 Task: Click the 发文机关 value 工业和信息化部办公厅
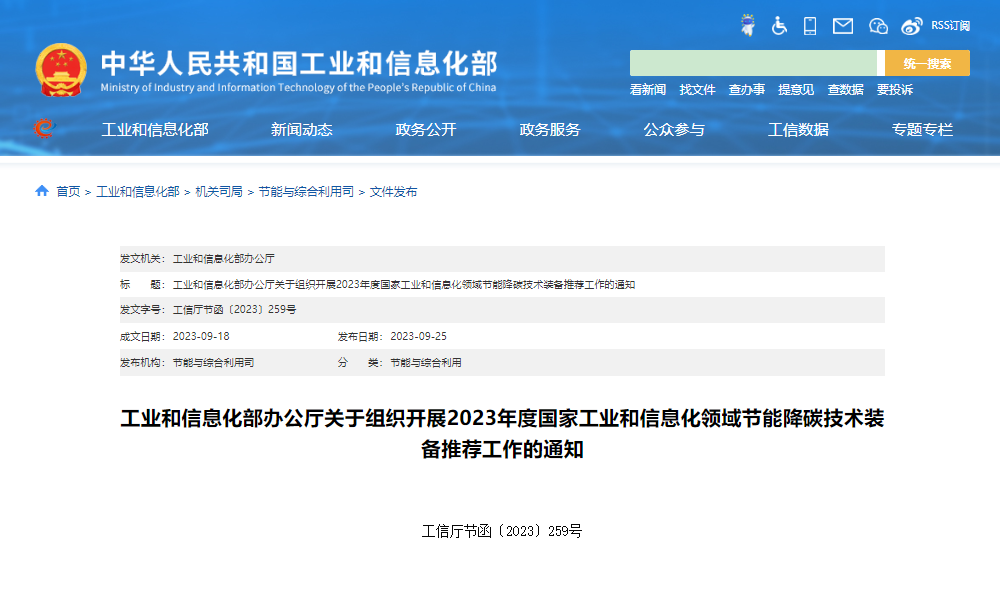pyautogui.click(x=224, y=259)
